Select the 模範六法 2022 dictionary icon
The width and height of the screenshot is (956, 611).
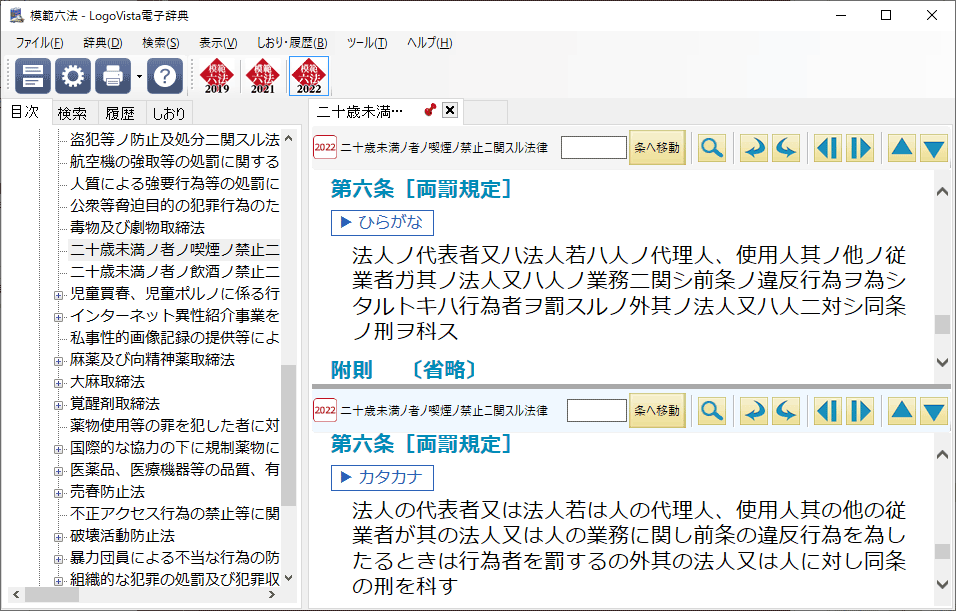309,76
